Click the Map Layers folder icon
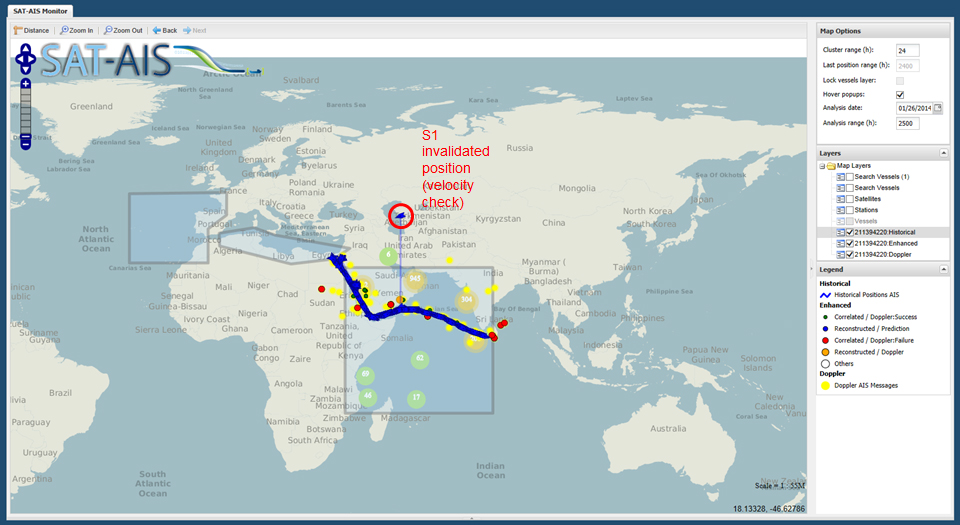Viewport: 960px width, 525px height. 831,166
